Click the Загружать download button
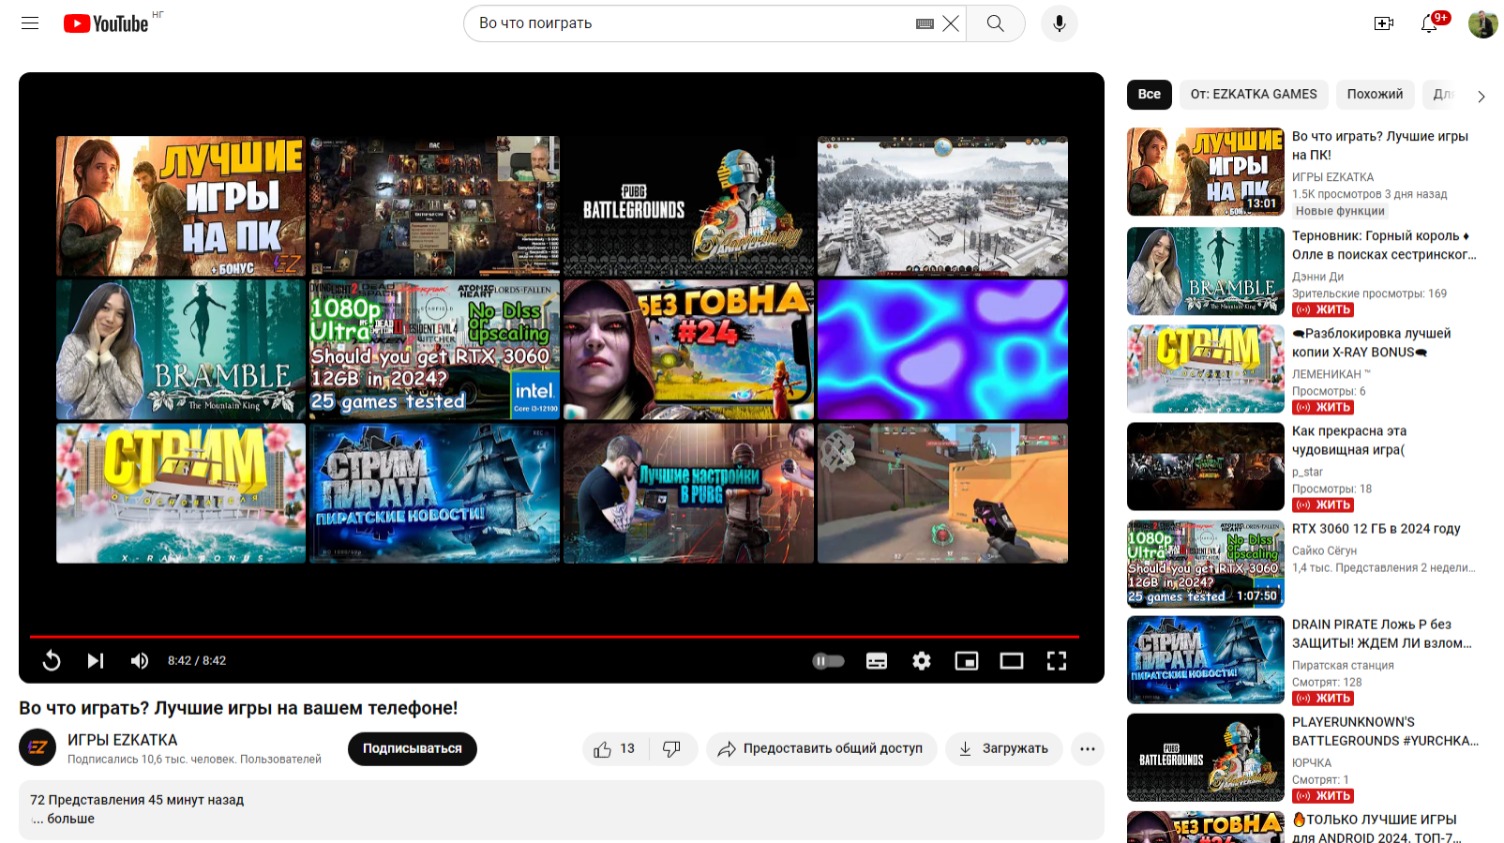This screenshot has height=843, width=1504. click(1004, 748)
